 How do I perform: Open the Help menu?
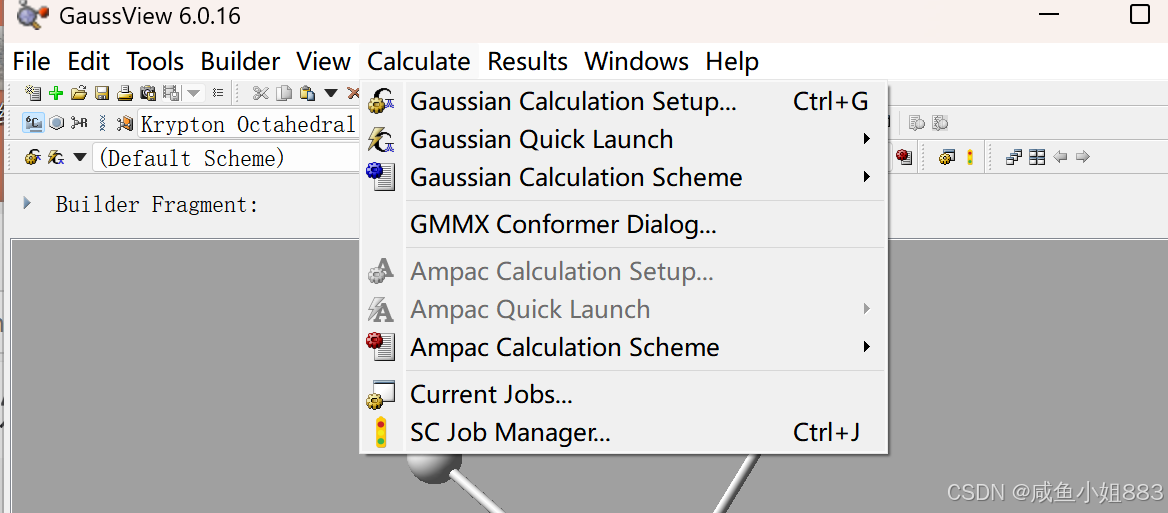(x=732, y=61)
